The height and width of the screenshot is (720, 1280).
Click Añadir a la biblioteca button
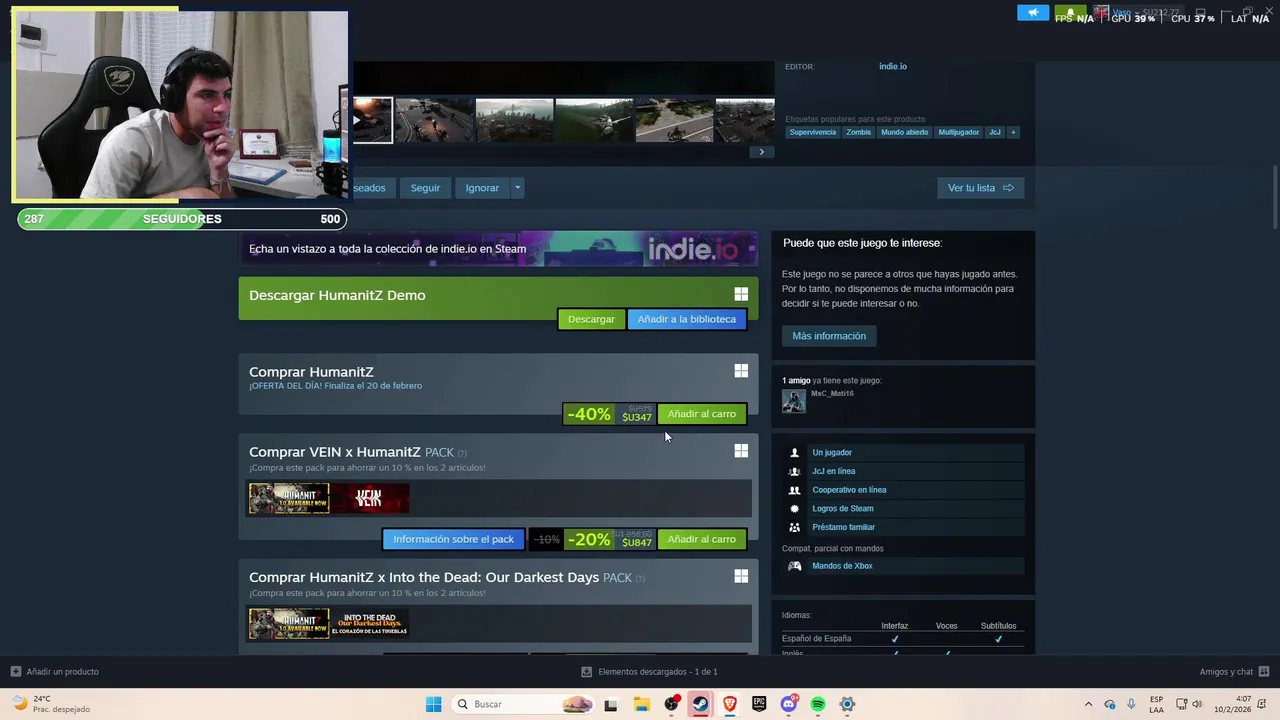[x=686, y=319]
